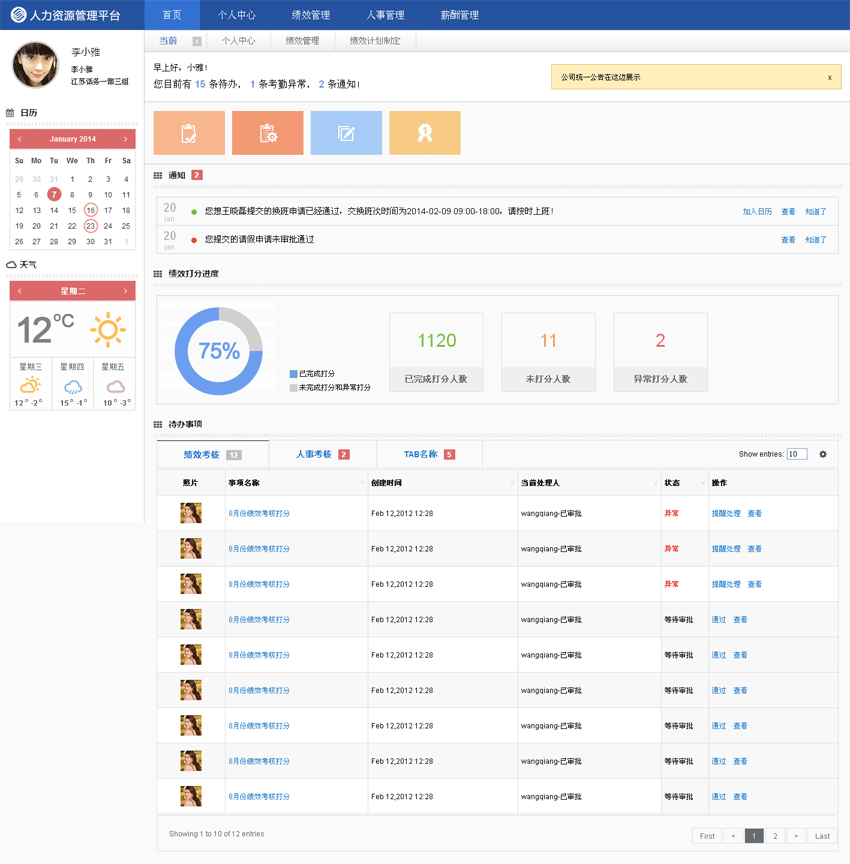Open sort dropdown on 创建时间 column
This screenshot has width=850, height=864.
click(x=512, y=483)
